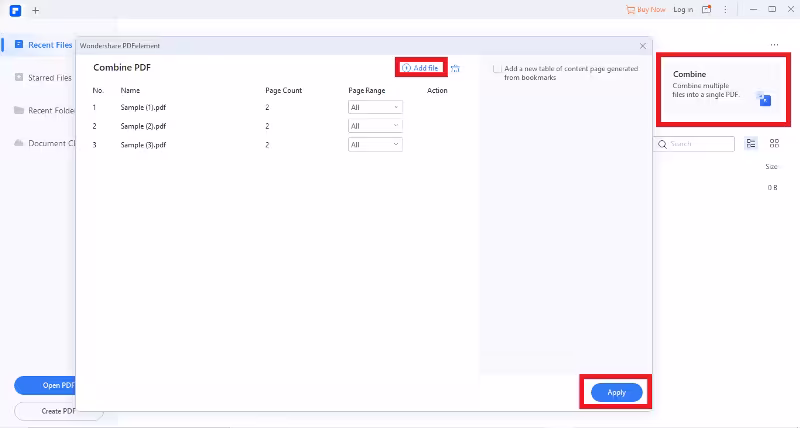Image resolution: width=800 pixels, height=428 pixels.
Task: Click the Search field in main window
Action: (x=694, y=144)
